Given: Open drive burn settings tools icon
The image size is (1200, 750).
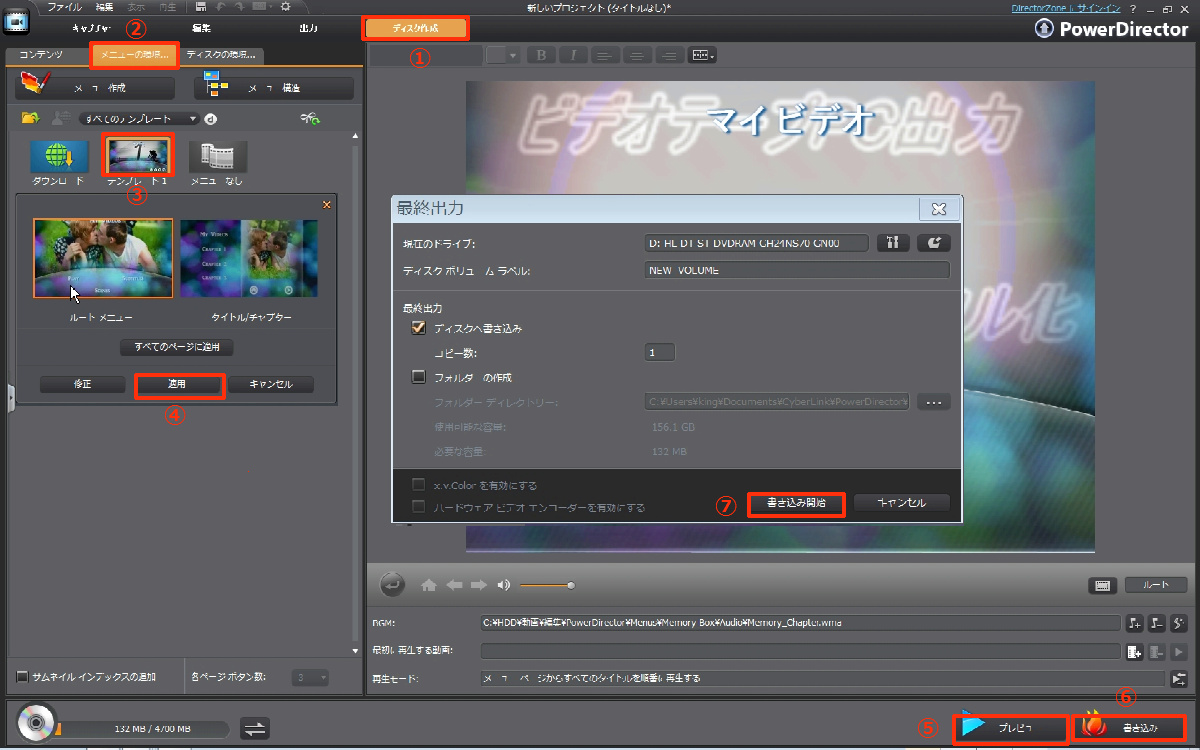Looking at the screenshot, I should tap(892, 243).
